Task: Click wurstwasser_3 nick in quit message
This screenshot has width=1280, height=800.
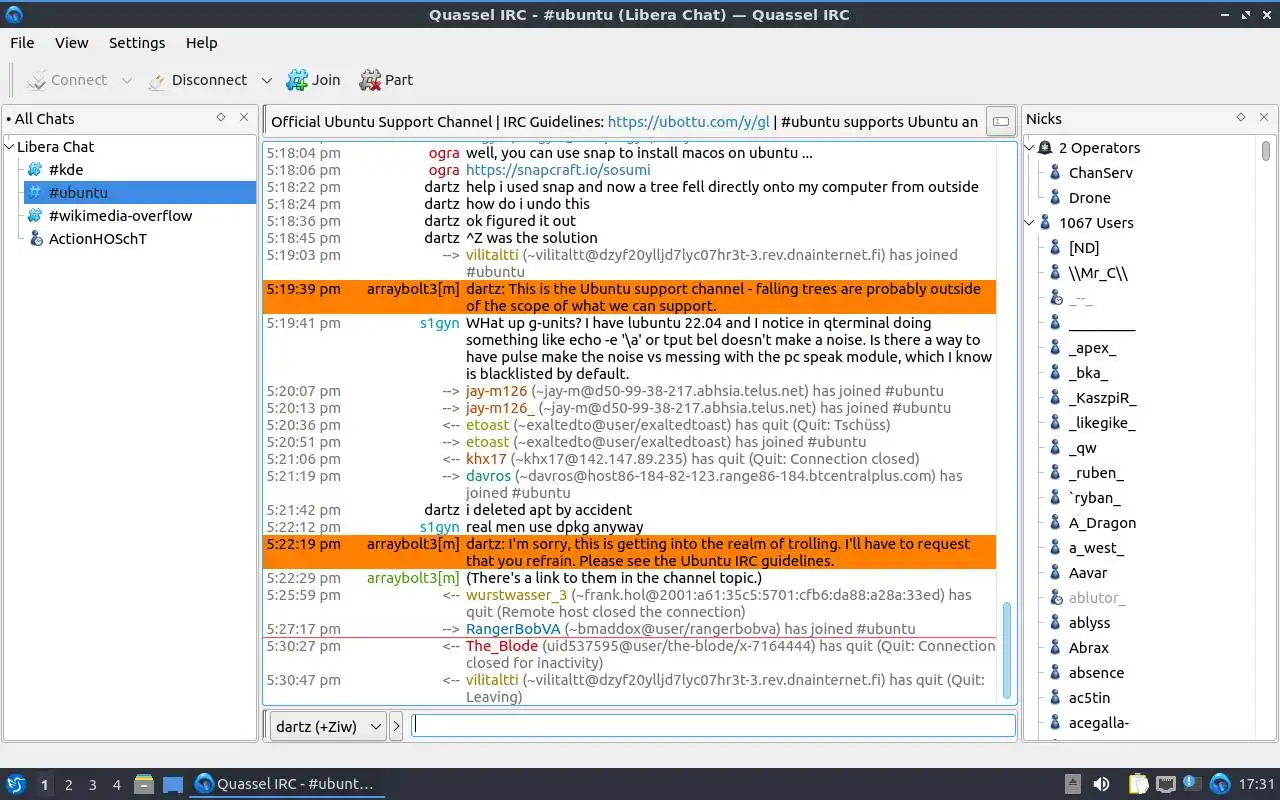Action: [516, 595]
